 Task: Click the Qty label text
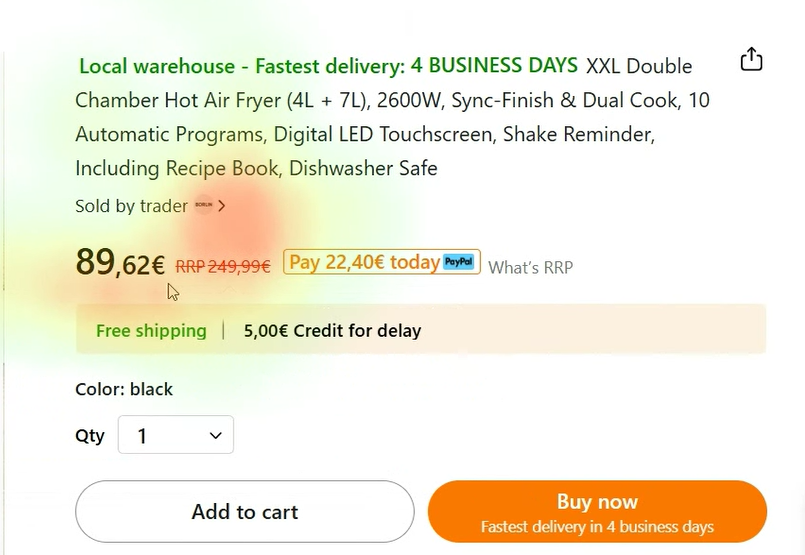[90, 435]
